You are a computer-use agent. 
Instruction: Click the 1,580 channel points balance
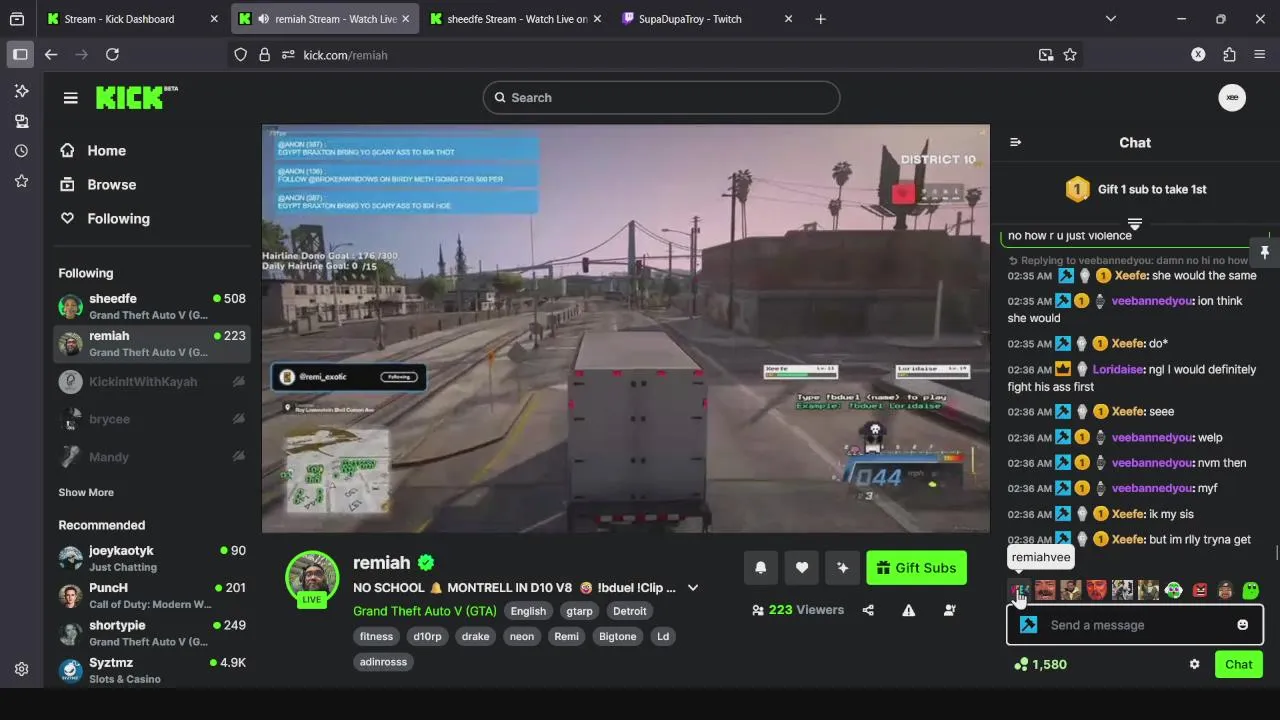click(x=1040, y=664)
